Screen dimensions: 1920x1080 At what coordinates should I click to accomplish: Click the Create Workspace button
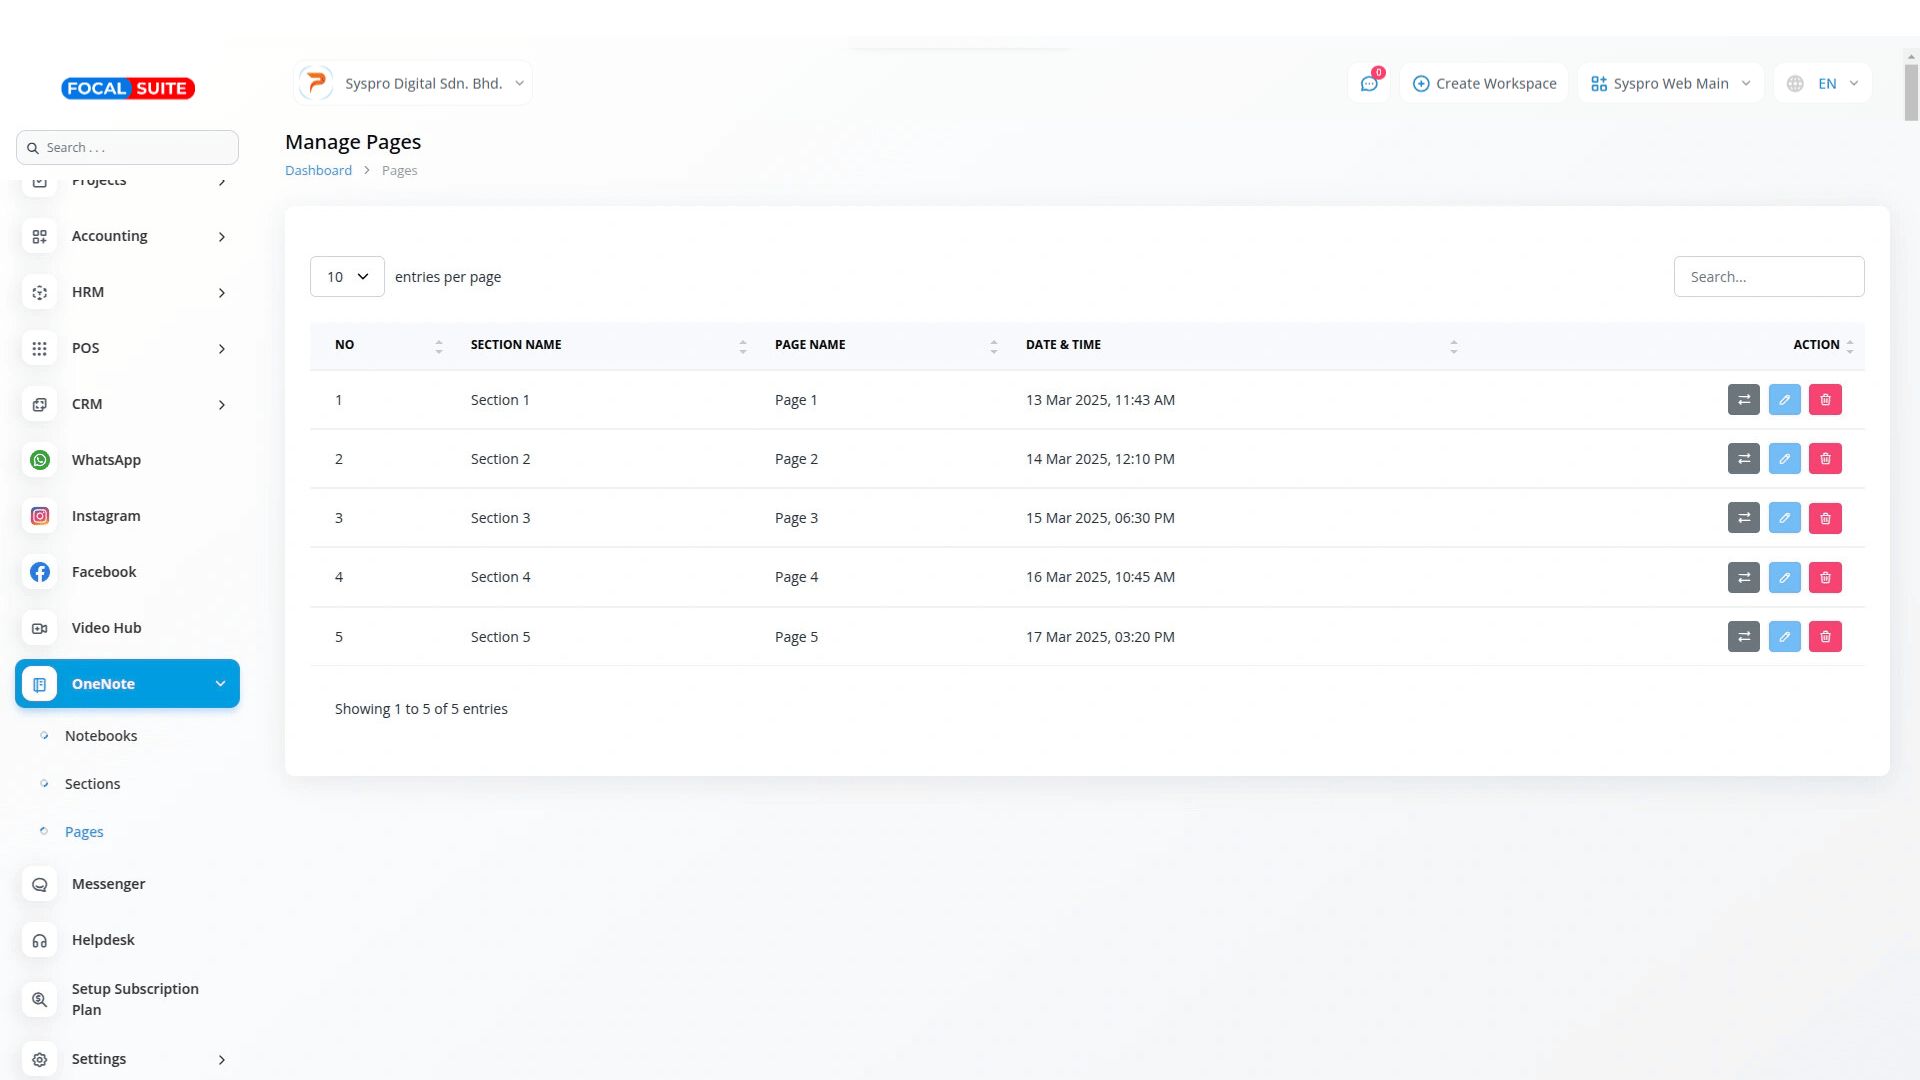[1484, 84]
